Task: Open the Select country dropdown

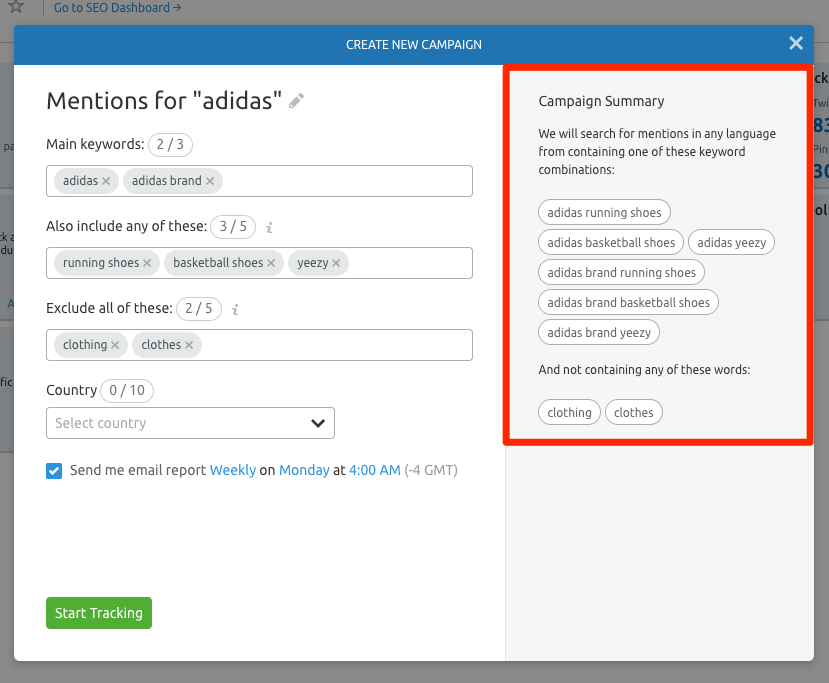Action: [x=190, y=423]
